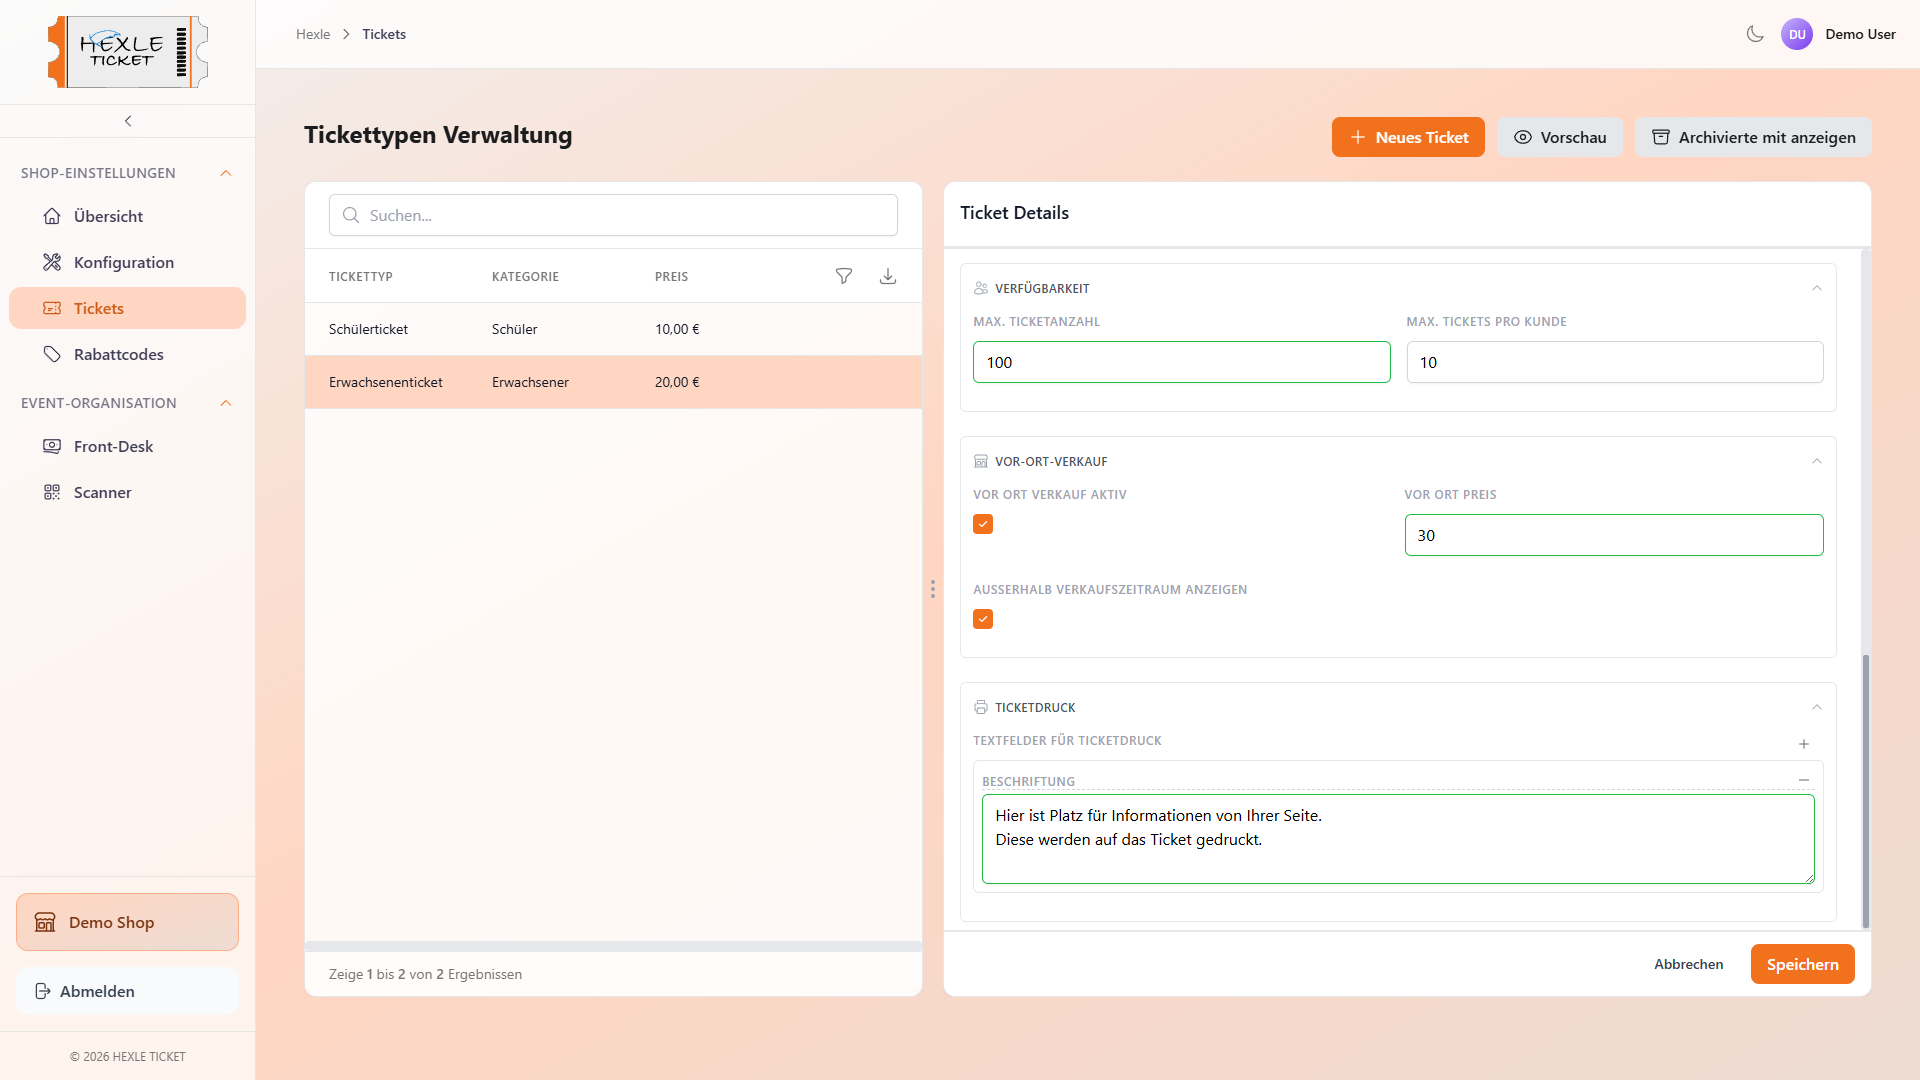This screenshot has height=1080, width=1920.
Task: Uncheck Vor Ort Verkauf Aktiv checkbox
Action: click(x=983, y=524)
